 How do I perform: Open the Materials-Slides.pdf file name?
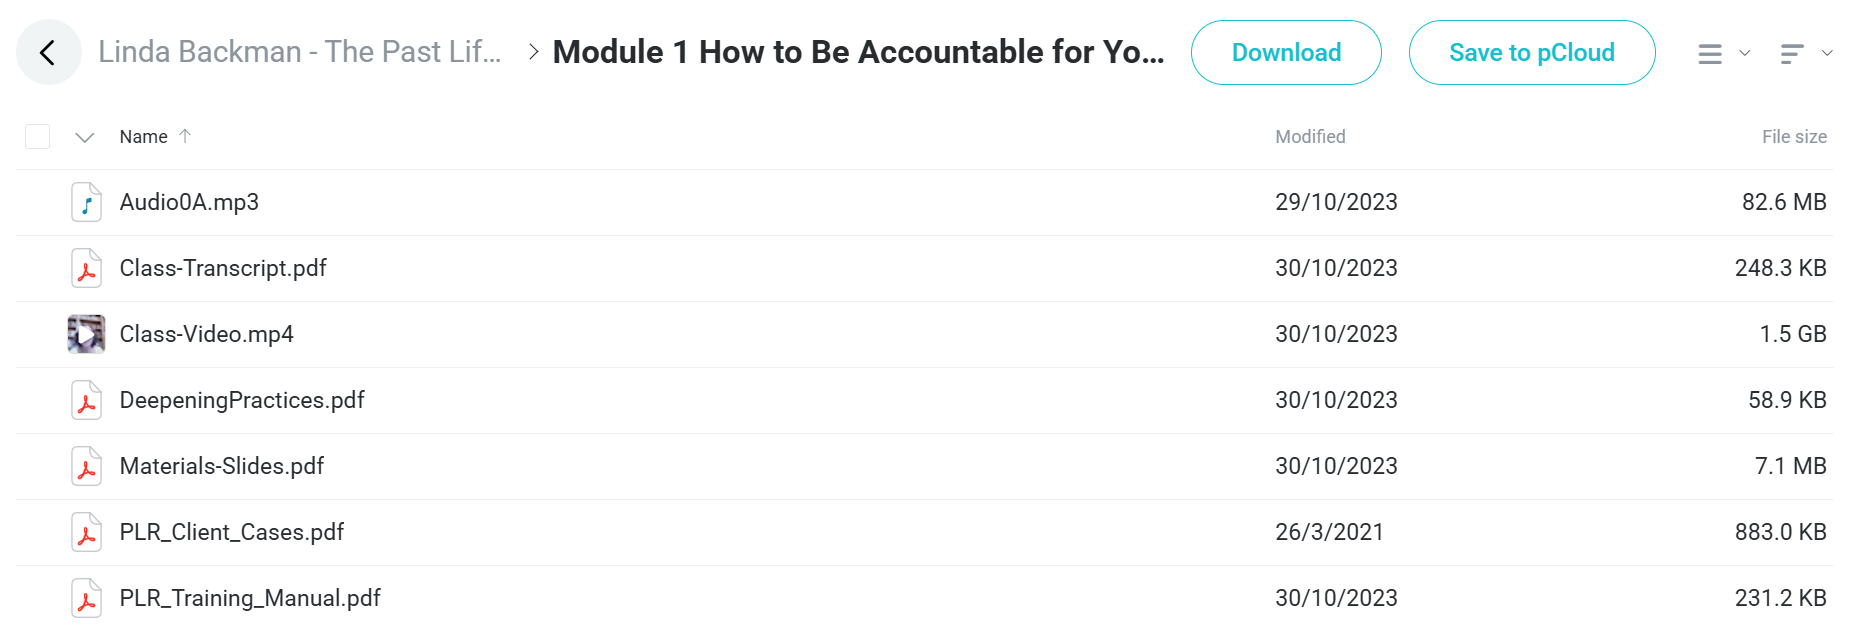pos(222,466)
